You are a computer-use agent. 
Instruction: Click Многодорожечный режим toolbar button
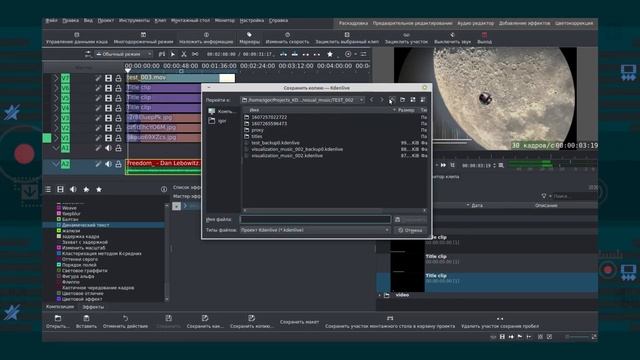coord(143,38)
